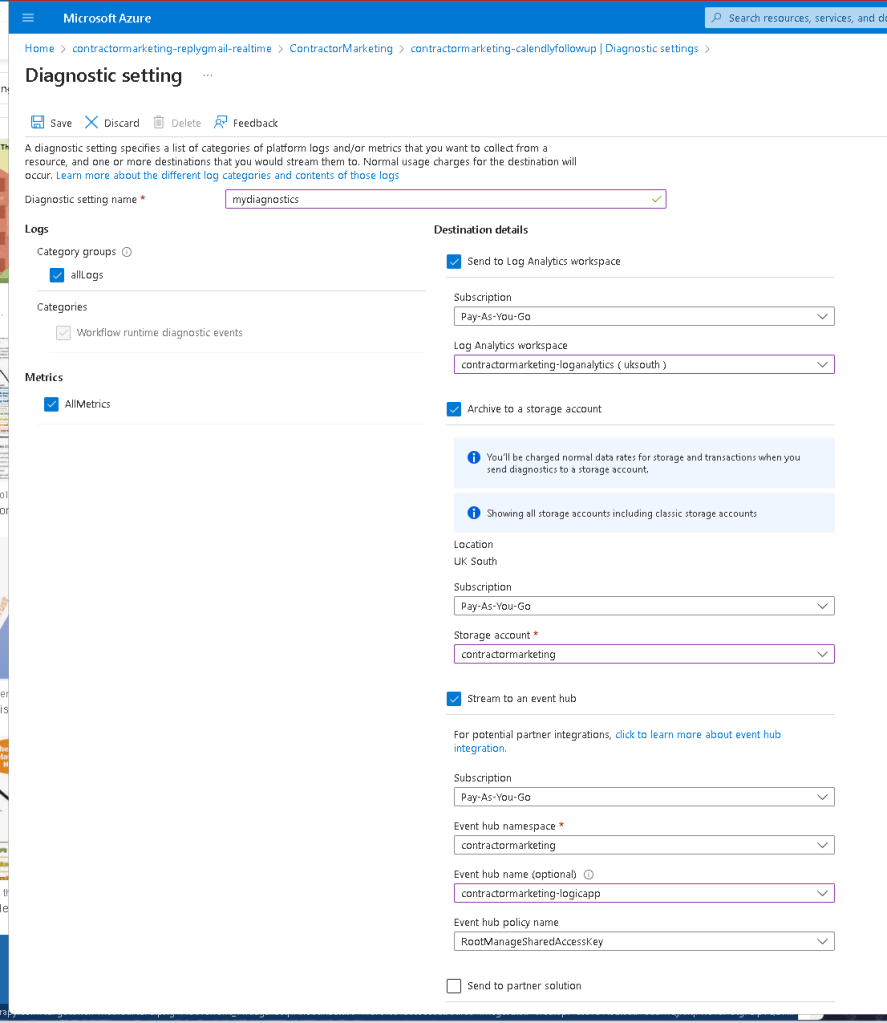The image size is (887, 1023).
Task: Click the Delete button label
Action: 186,123
